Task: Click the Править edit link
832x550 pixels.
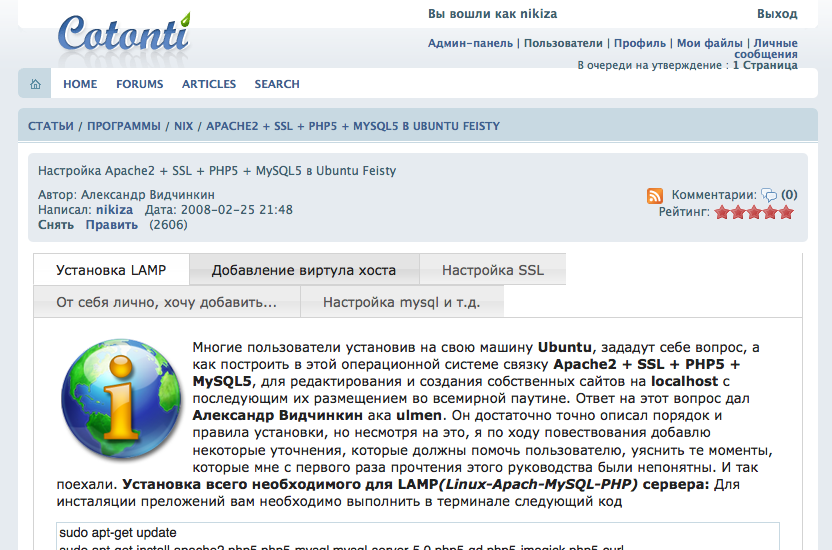Action: tap(111, 225)
